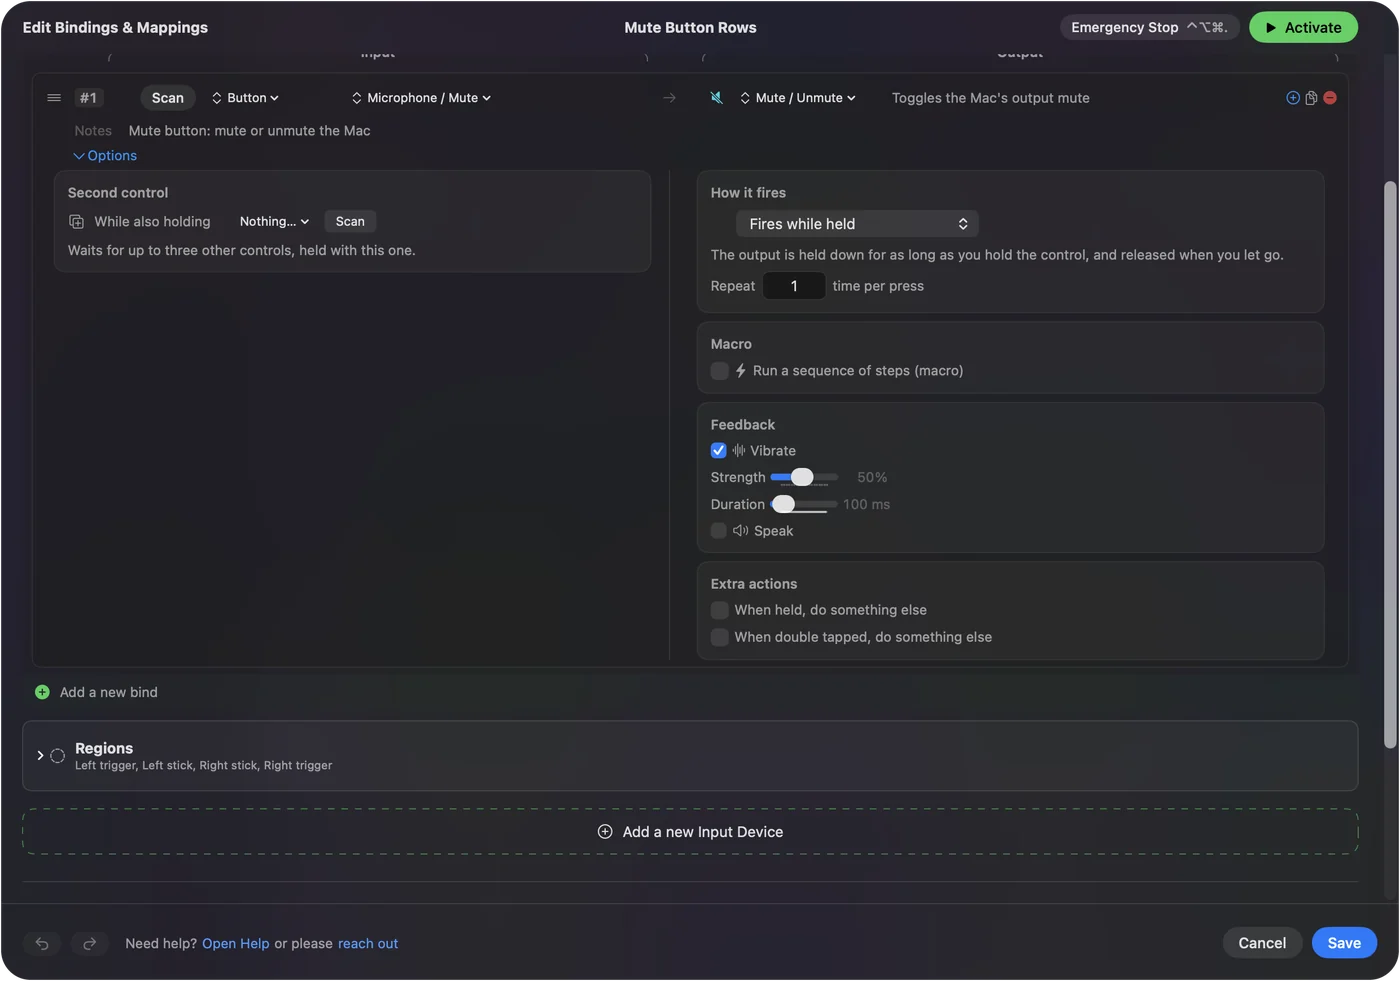Check When double tapped, do something else
The height and width of the screenshot is (981, 1400).
pos(719,637)
